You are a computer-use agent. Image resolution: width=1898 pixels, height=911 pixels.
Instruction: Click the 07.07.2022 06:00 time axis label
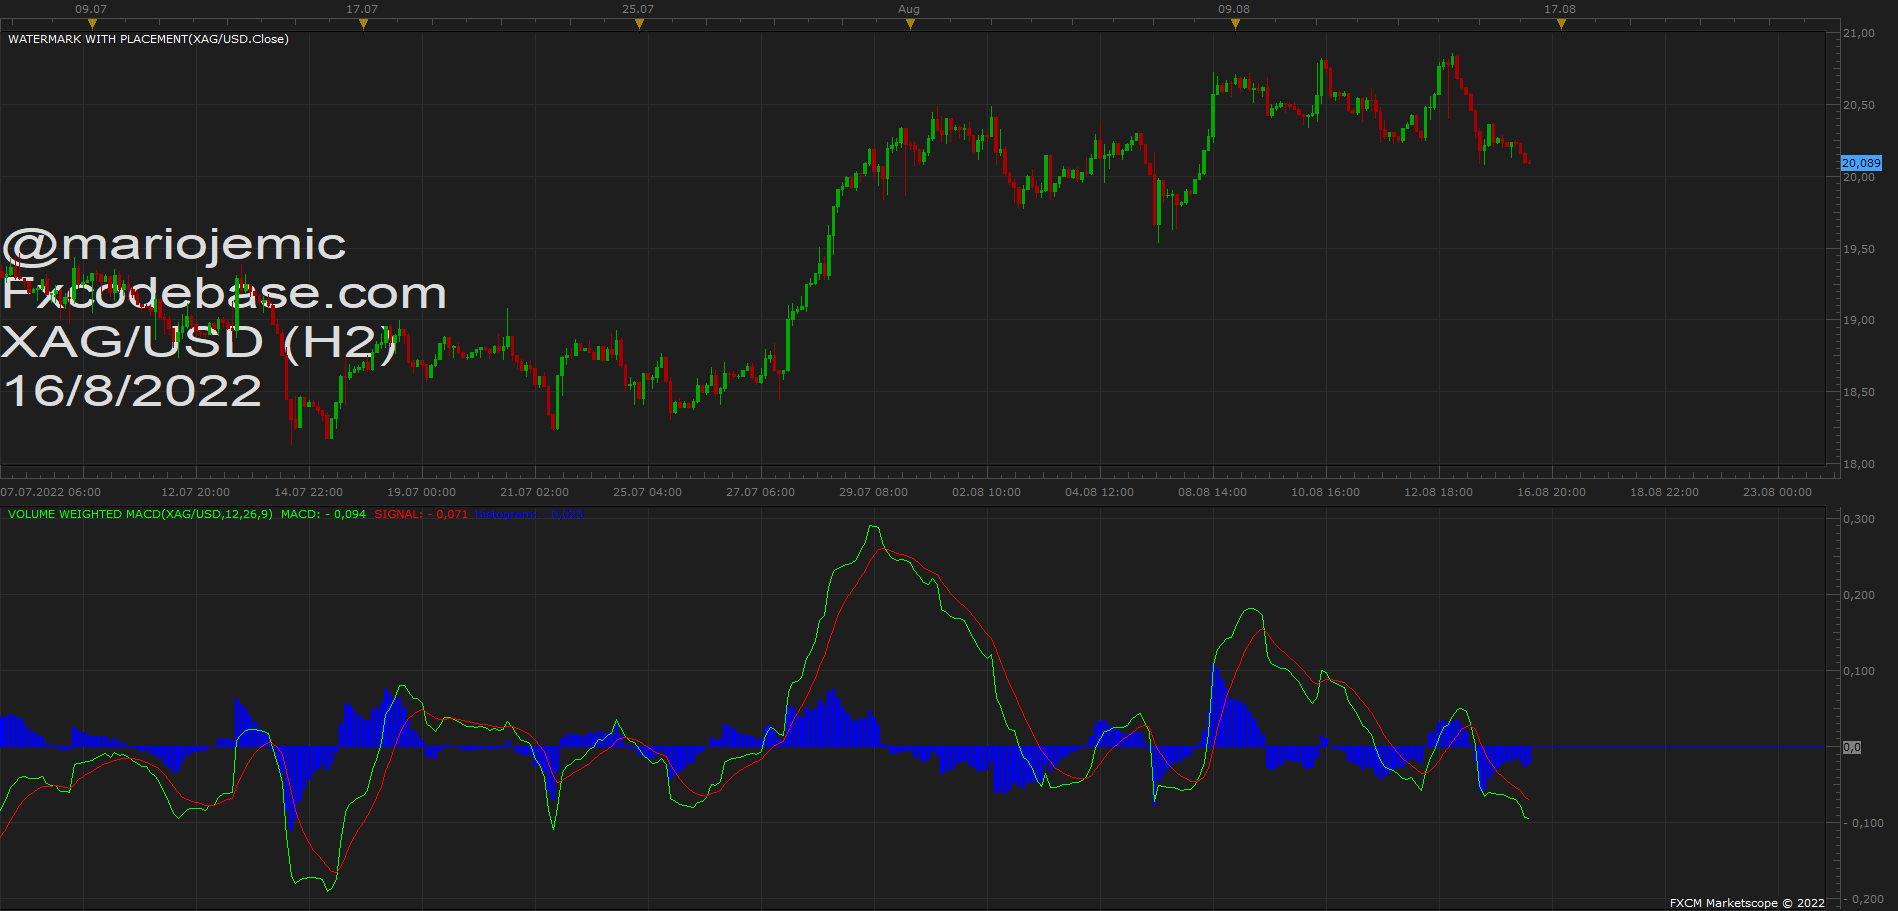[x=50, y=492]
